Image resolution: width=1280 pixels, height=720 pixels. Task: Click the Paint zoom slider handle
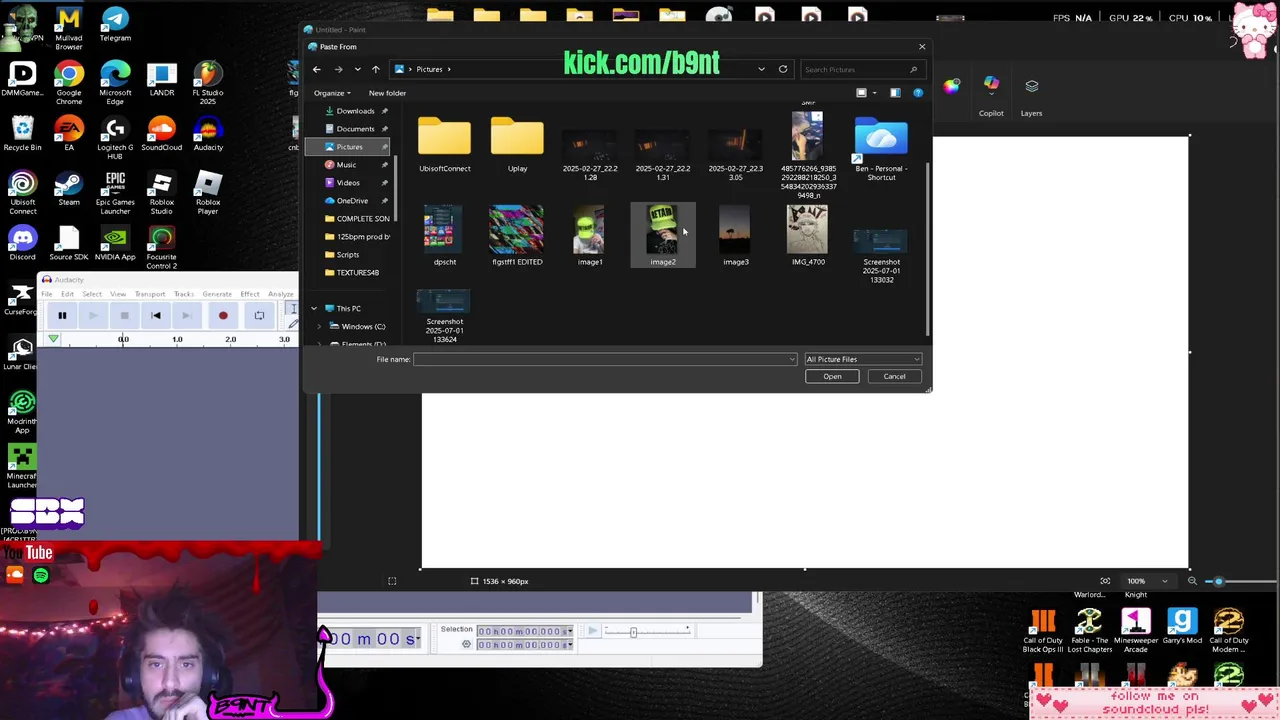click(1218, 581)
